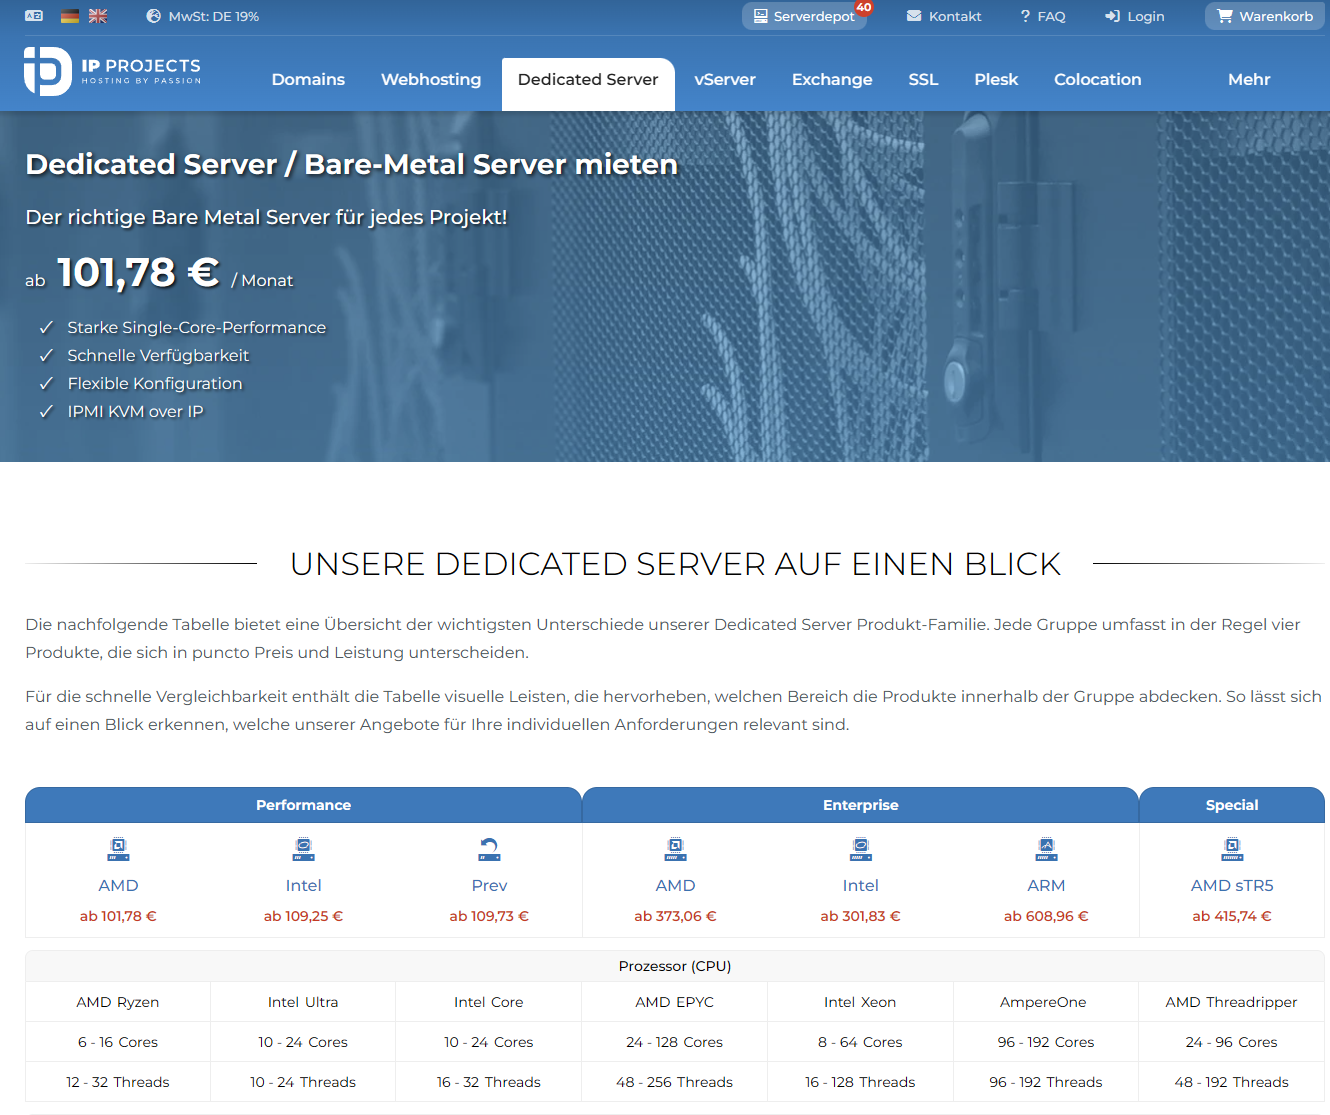1330x1115 pixels.
Task: Select the Dedicated Server tab
Action: pos(588,84)
